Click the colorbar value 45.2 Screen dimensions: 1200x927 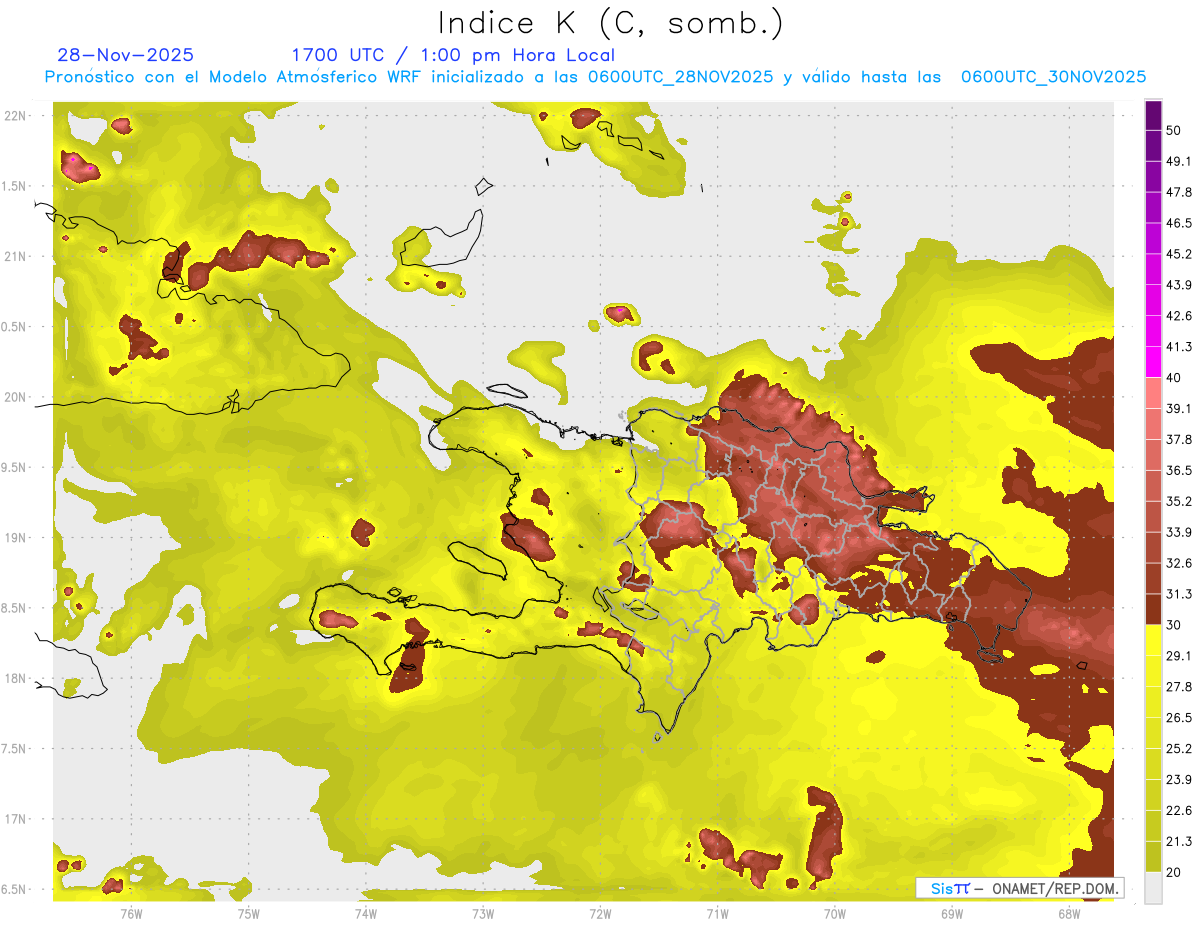point(1179,254)
